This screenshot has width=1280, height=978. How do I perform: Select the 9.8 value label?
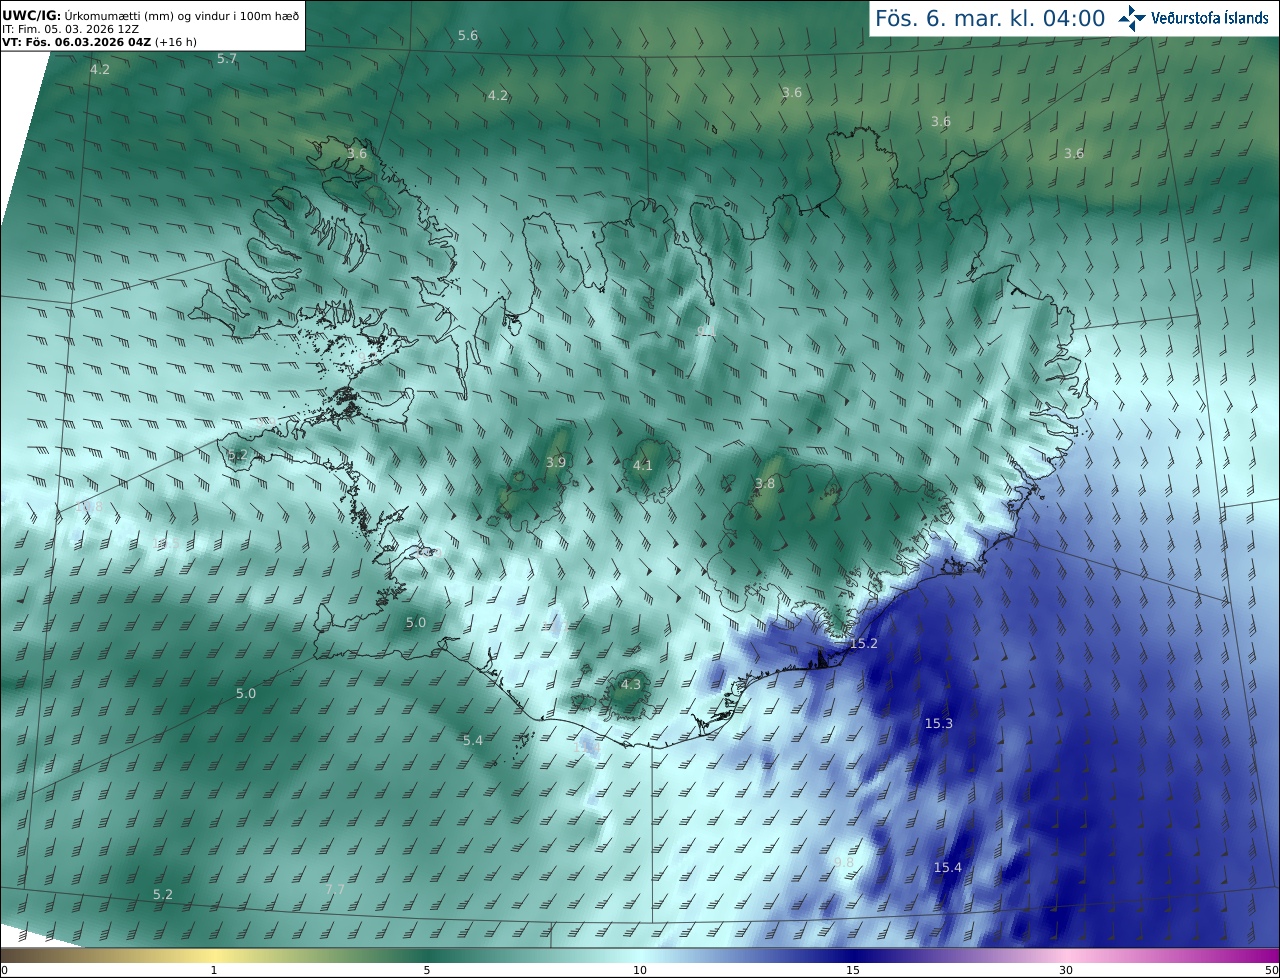(x=844, y=862)
